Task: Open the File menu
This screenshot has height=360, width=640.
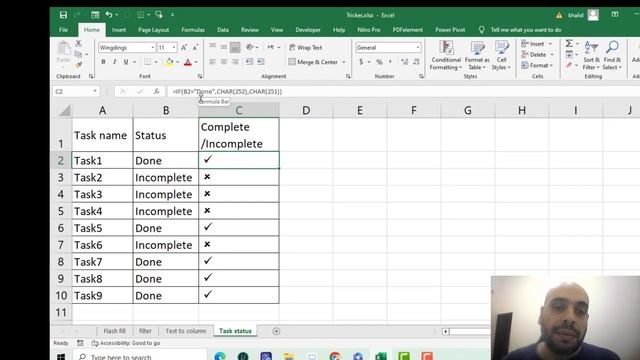Action: pyautogui.click(x=64, y=30)
